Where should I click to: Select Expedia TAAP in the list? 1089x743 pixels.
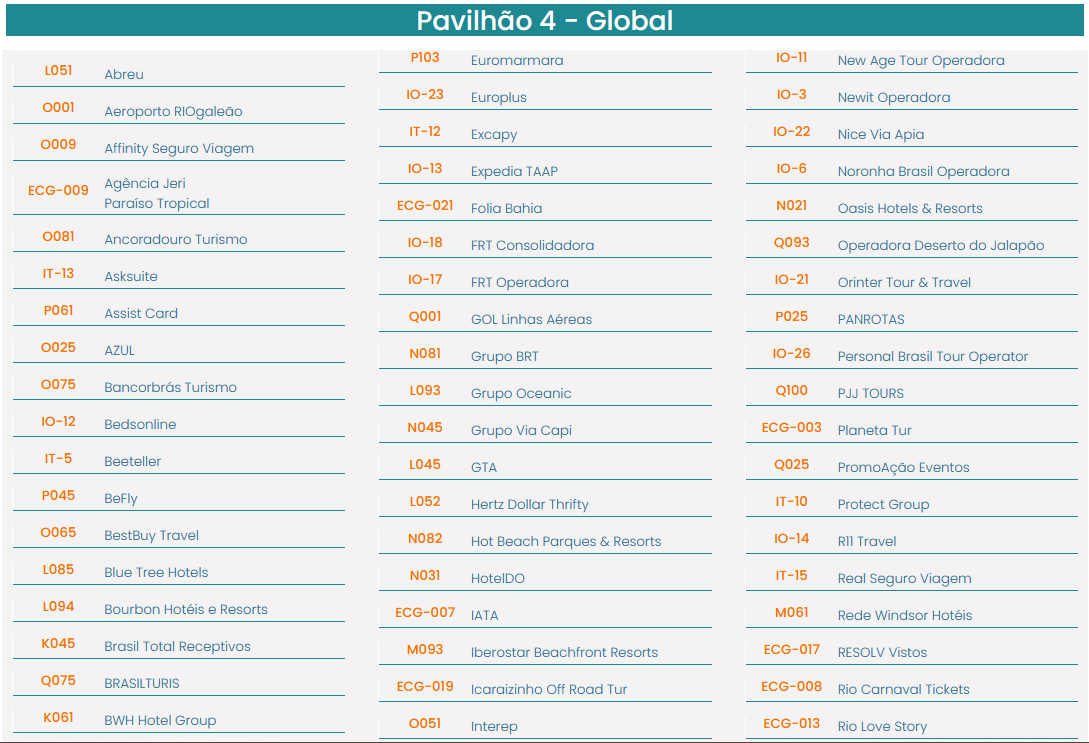click(x=514, y=172)
